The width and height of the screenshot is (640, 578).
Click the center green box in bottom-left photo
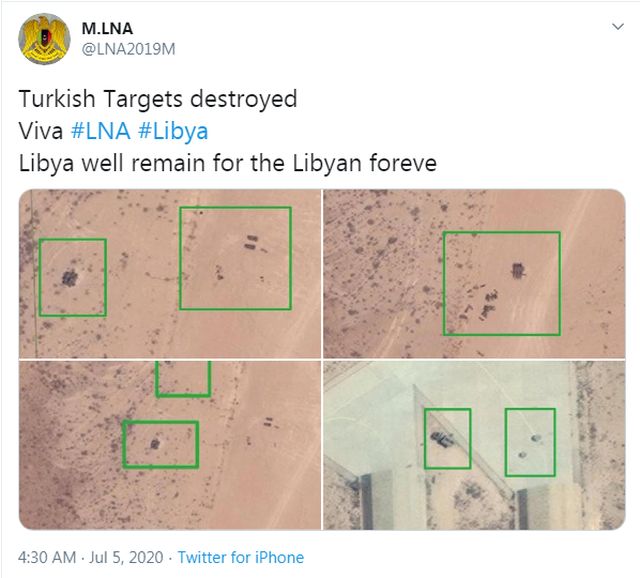tap(160, 444)
